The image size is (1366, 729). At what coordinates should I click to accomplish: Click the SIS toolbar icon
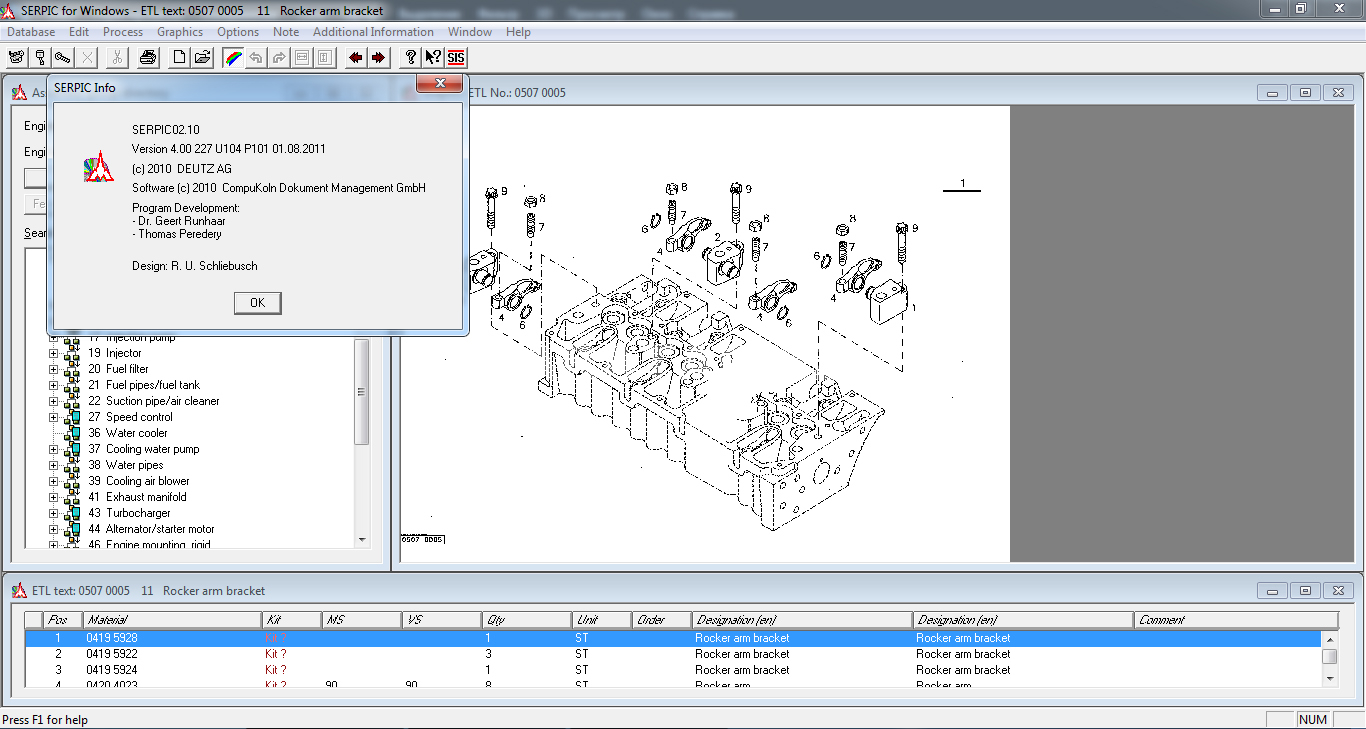(x=456, y=57)
